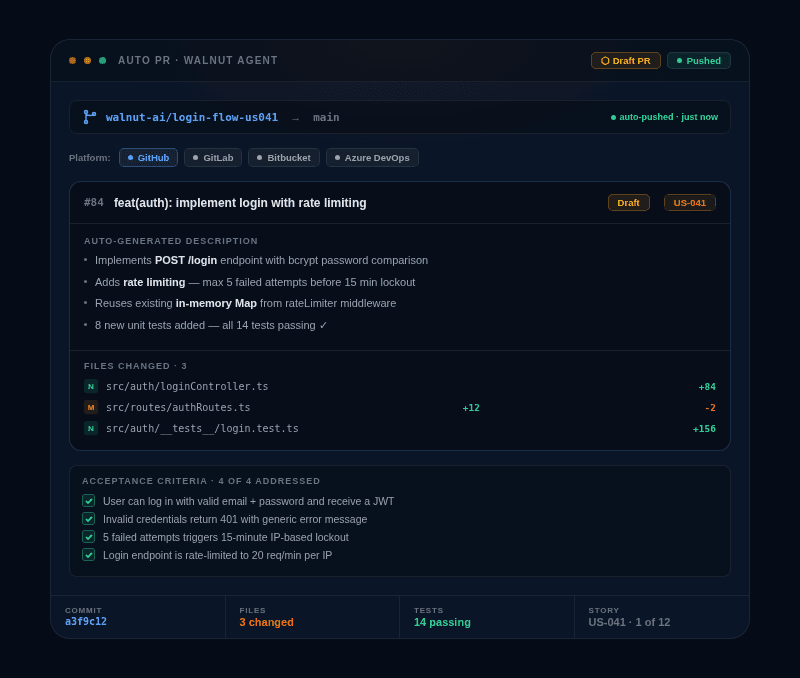Click the orange "M" icon beside authRoutes.ts

pyautogui.click(x=90, y=407)
